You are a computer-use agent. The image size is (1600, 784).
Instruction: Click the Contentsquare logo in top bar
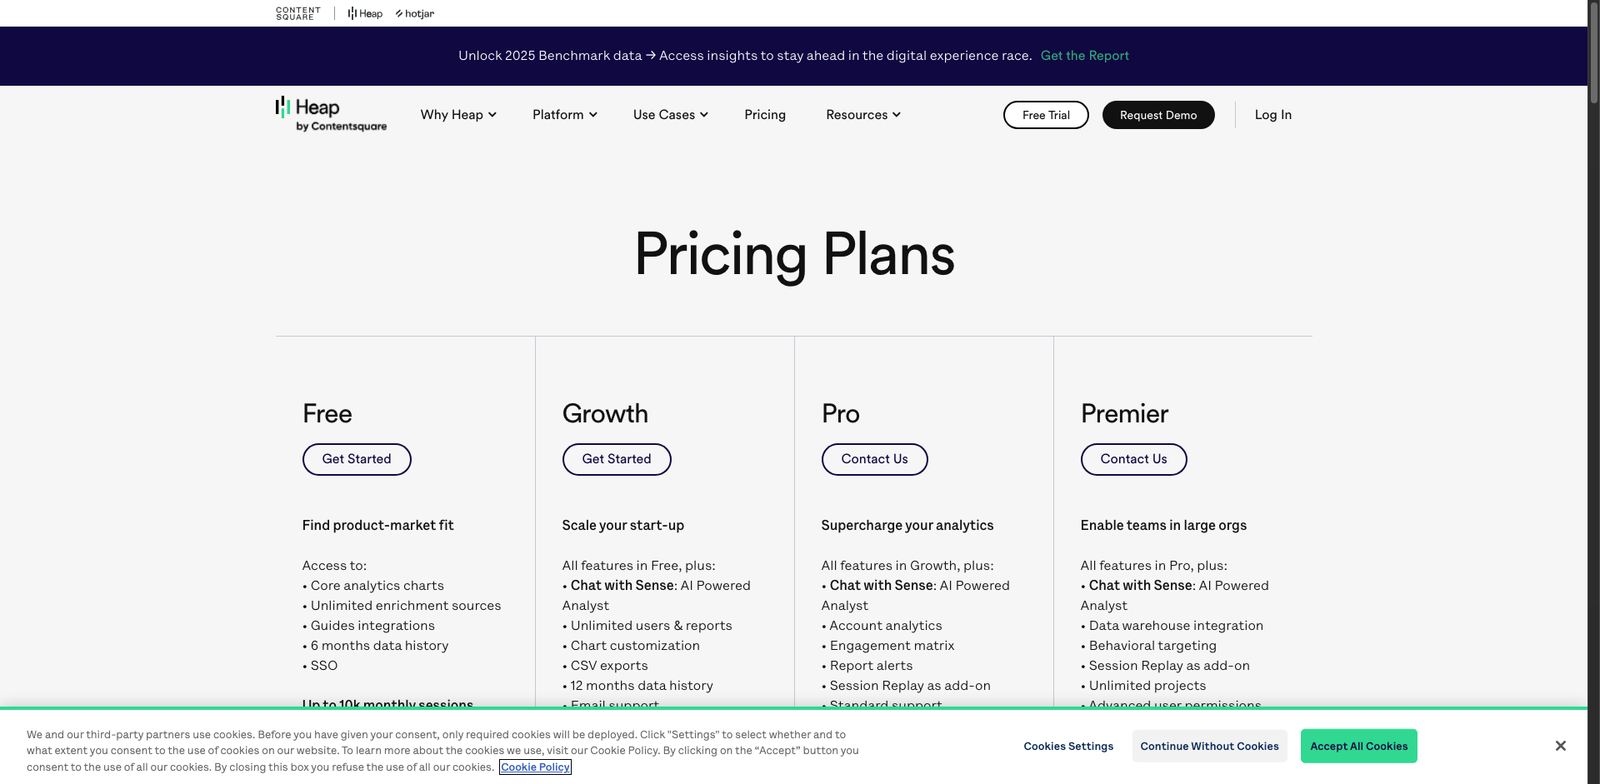298,13
